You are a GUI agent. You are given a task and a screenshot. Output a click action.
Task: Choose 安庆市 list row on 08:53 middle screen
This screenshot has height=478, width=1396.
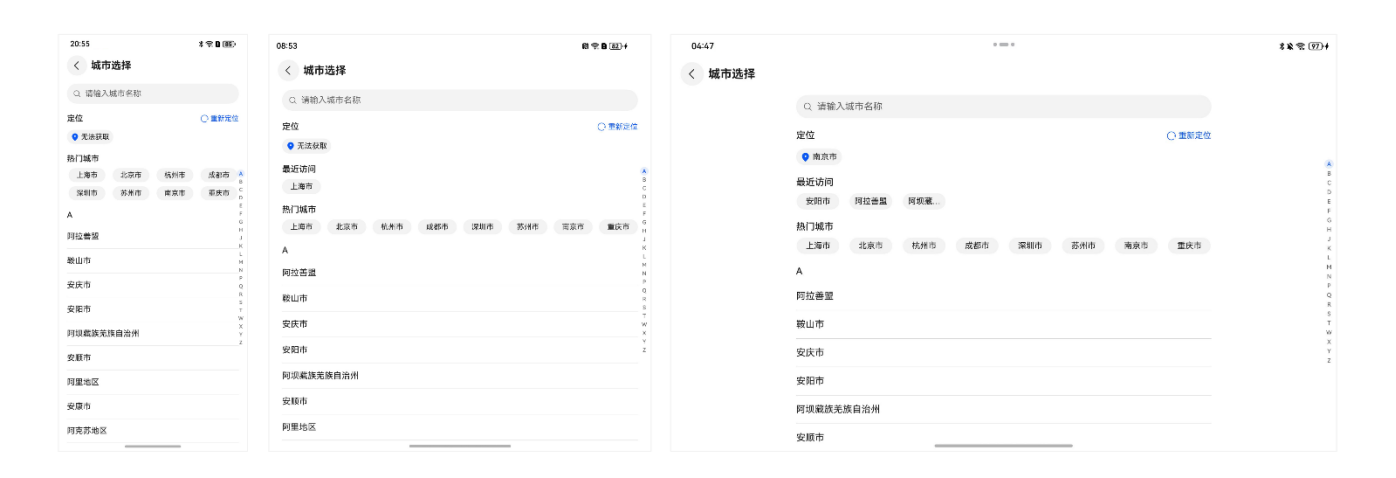(x=460, y=324)
